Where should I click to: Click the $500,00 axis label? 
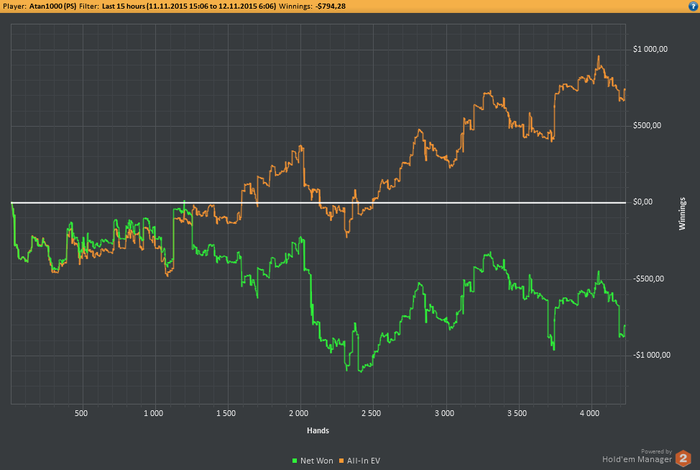pos(647,125)
